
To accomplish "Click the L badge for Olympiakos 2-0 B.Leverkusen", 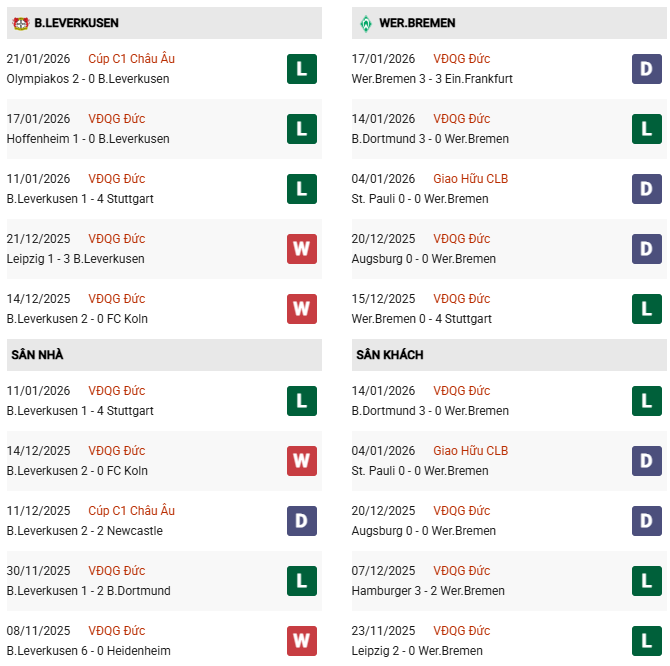I will point(301,68).
